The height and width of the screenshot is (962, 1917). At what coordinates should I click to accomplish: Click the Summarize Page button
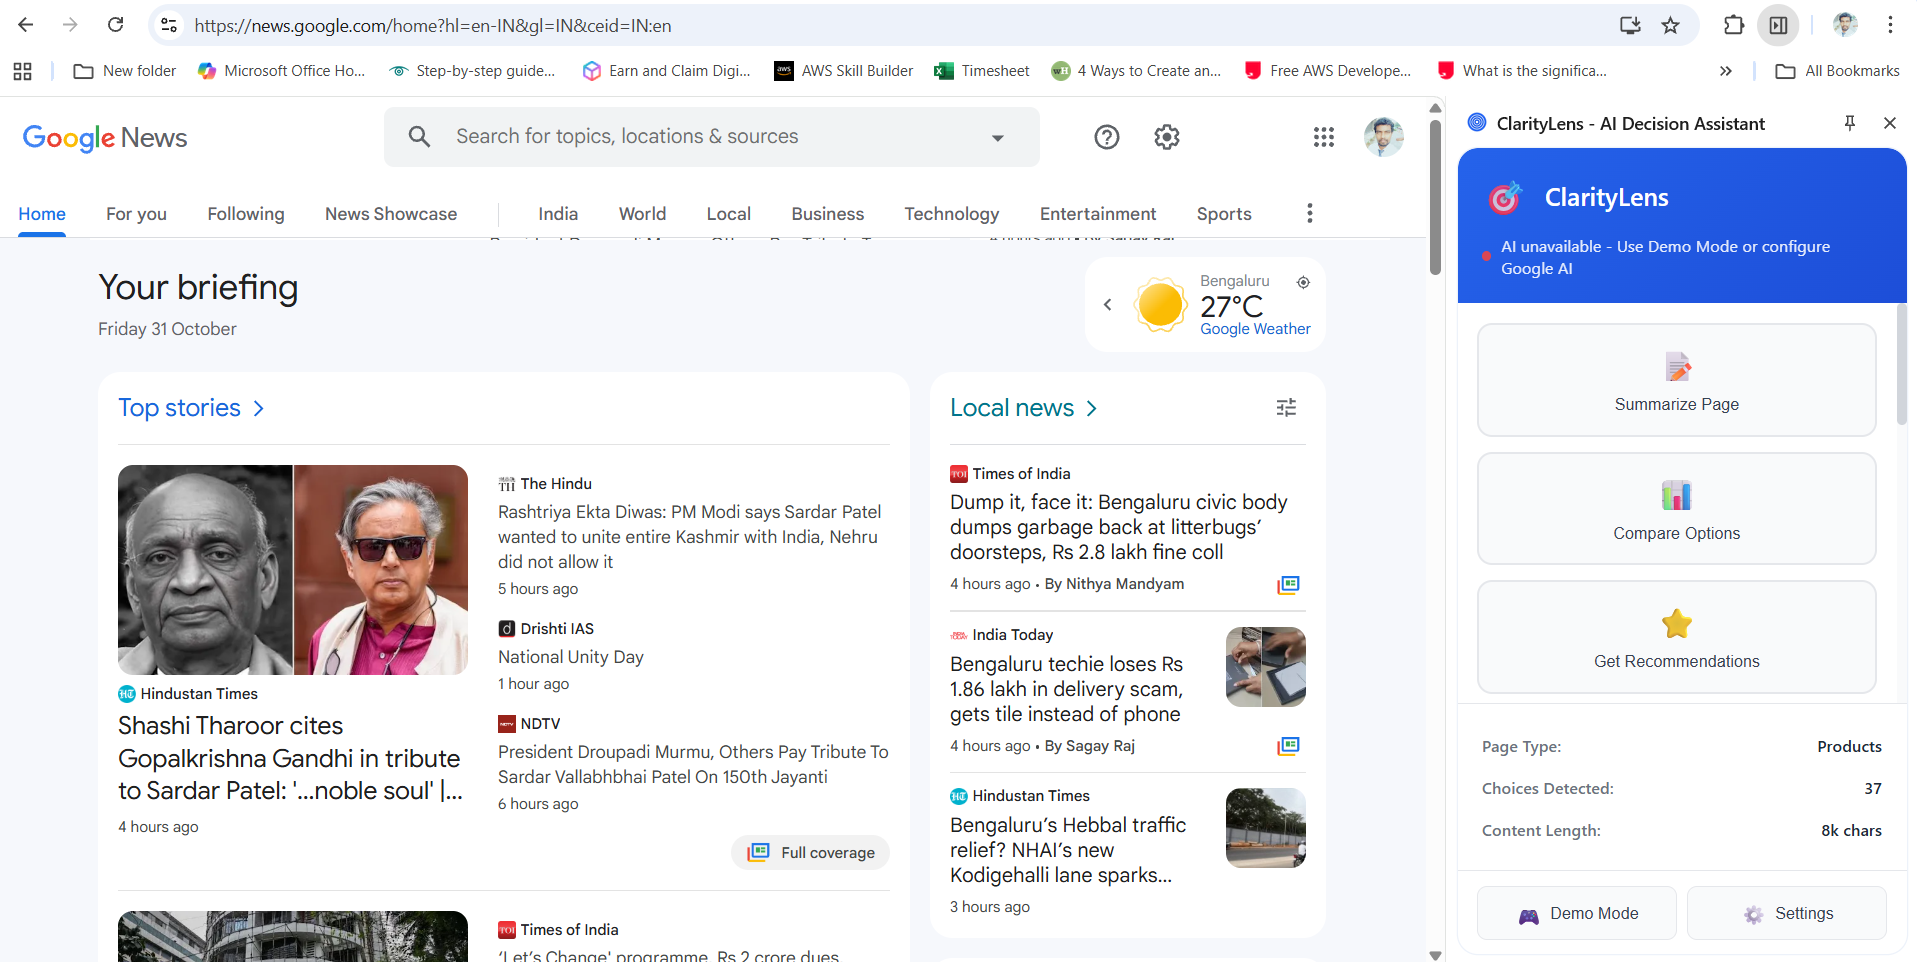coord(1677,380)
